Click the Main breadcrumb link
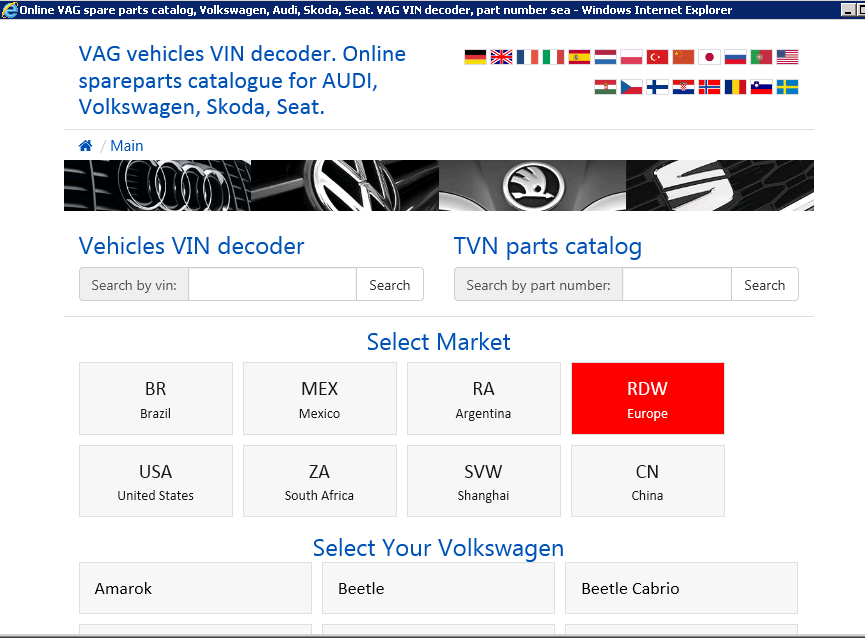The height and width of the screenshot is (639, 865). click(127, 146)
